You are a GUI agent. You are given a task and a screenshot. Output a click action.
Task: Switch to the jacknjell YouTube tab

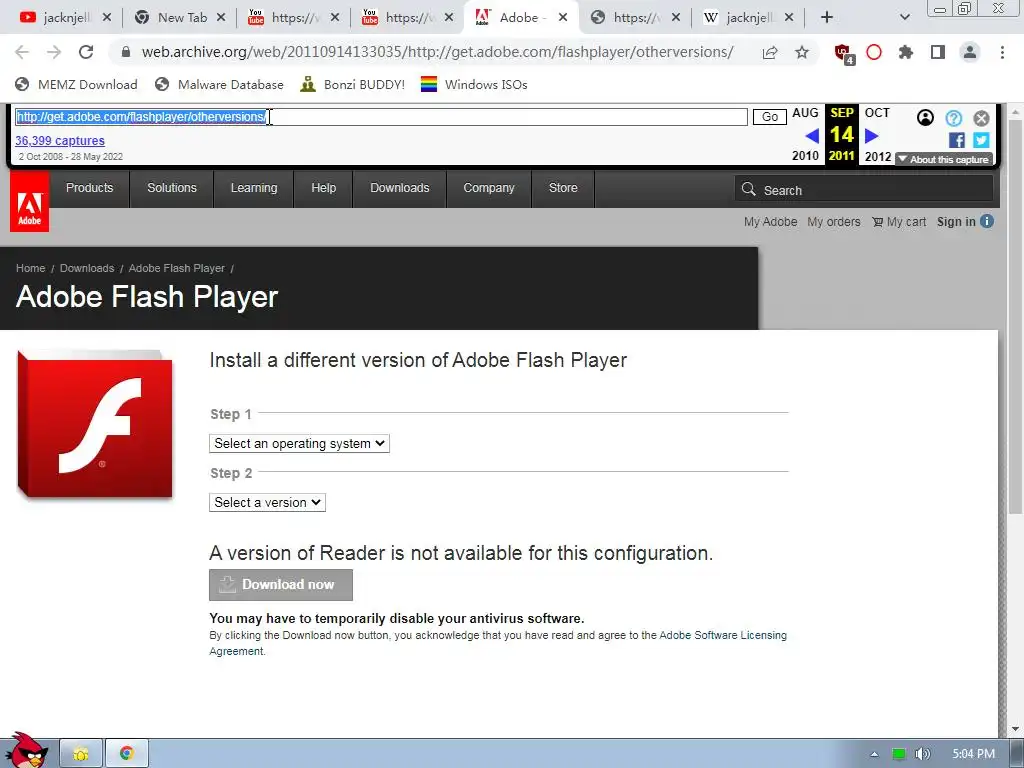[64, 18]
